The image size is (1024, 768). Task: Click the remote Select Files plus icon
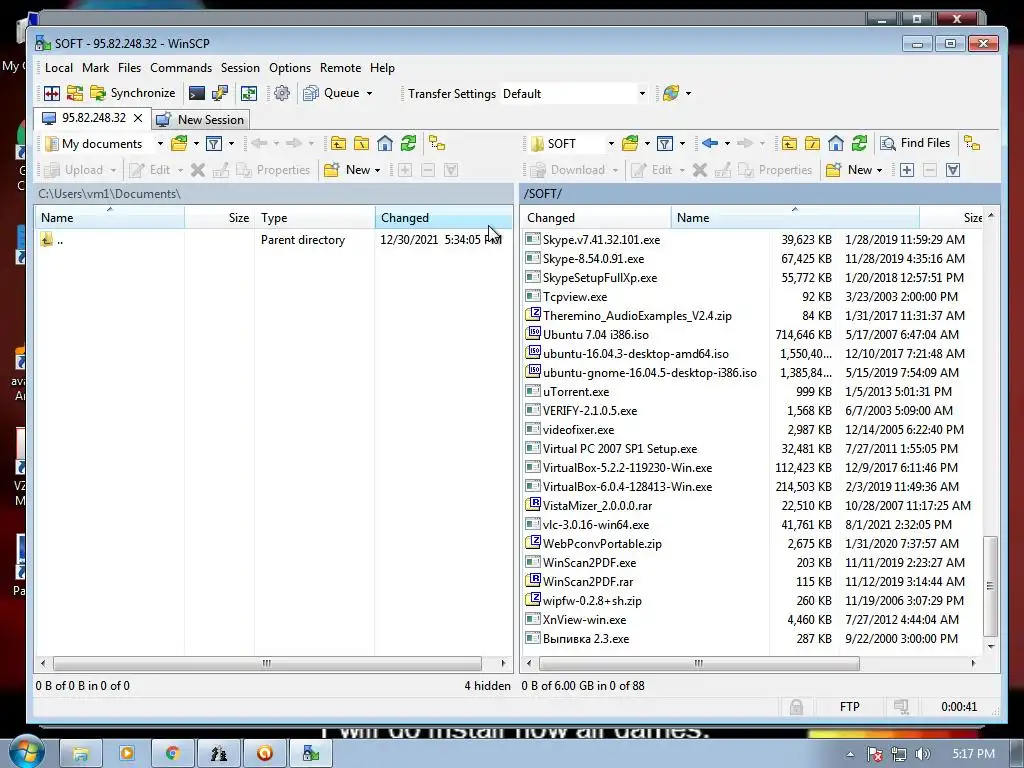906,170
